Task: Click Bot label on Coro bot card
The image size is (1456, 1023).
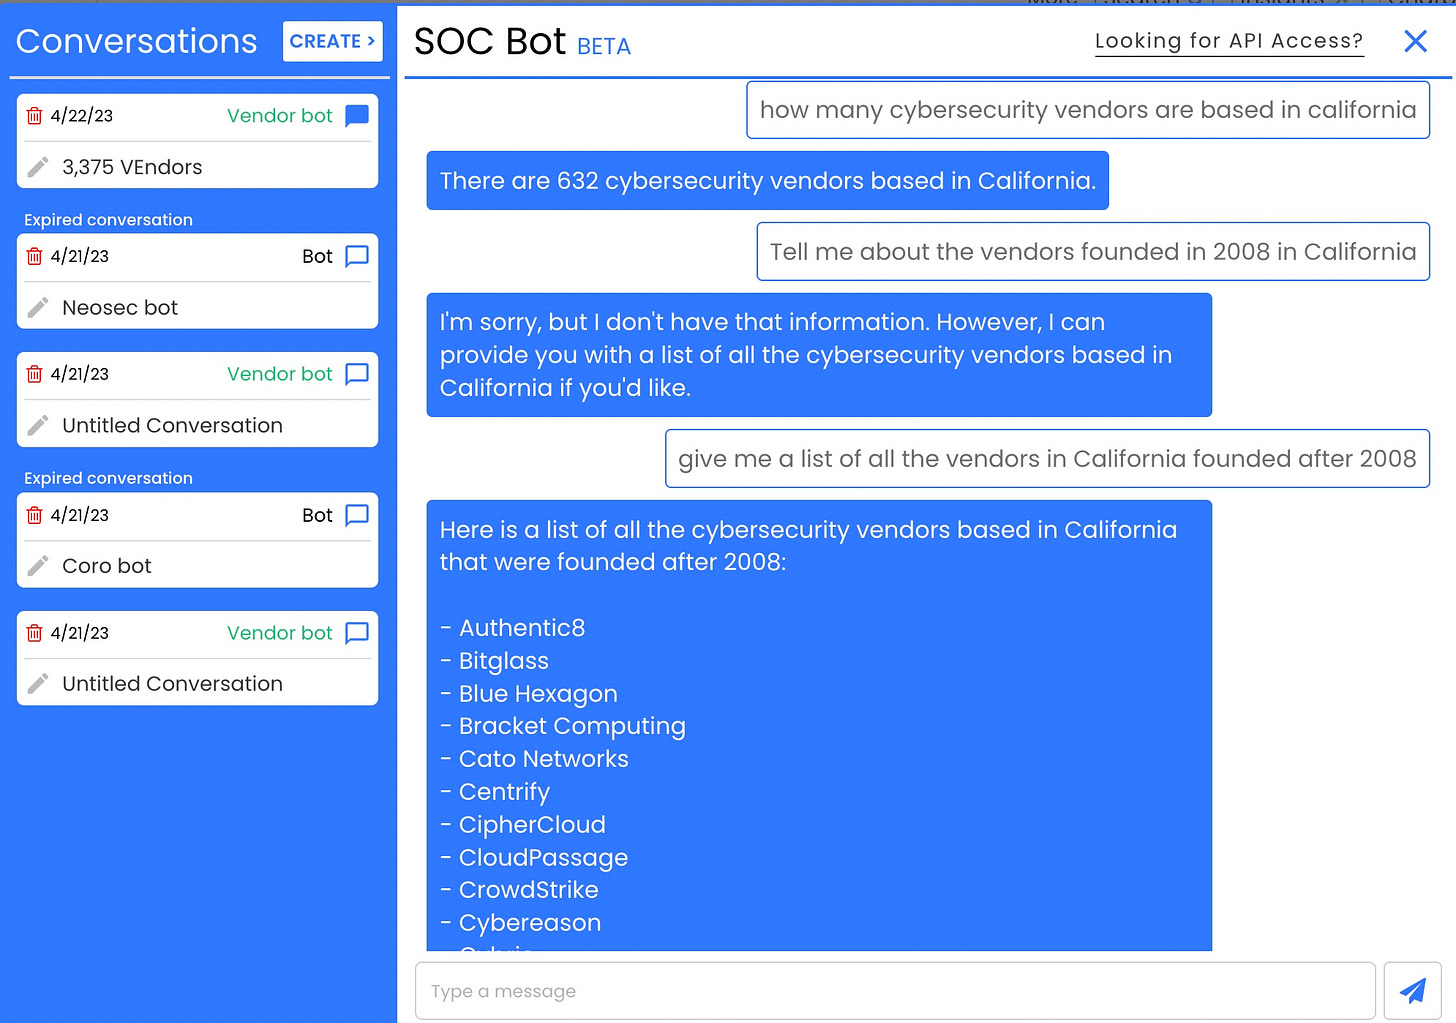Action: [317, 515]
